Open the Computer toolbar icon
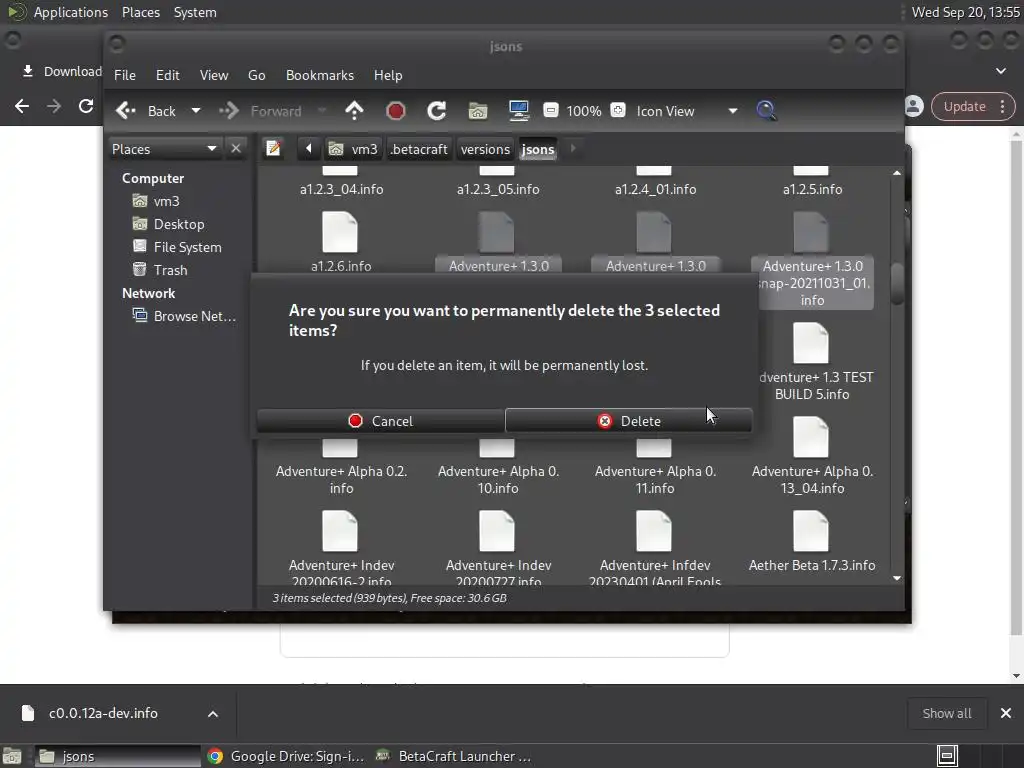 point(519,110)
